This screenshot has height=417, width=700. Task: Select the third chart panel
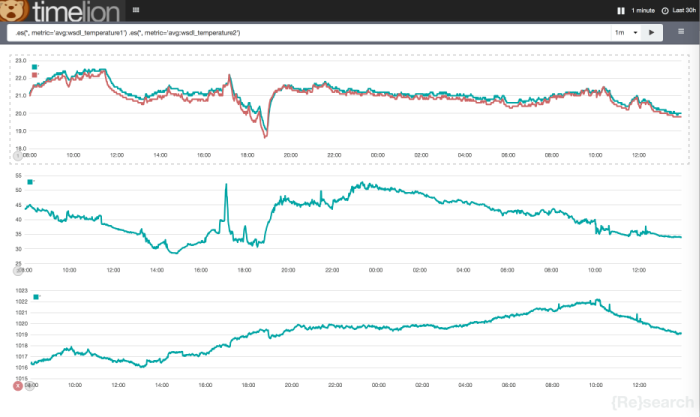(350, 339)
